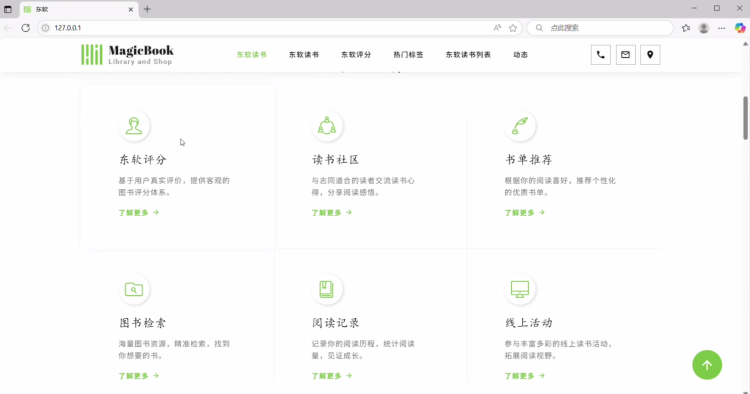Image resolution: width=750 pixels, height=394 pixels.
Task: Open browser settings and more menu
Action: (x=721, y=28)
